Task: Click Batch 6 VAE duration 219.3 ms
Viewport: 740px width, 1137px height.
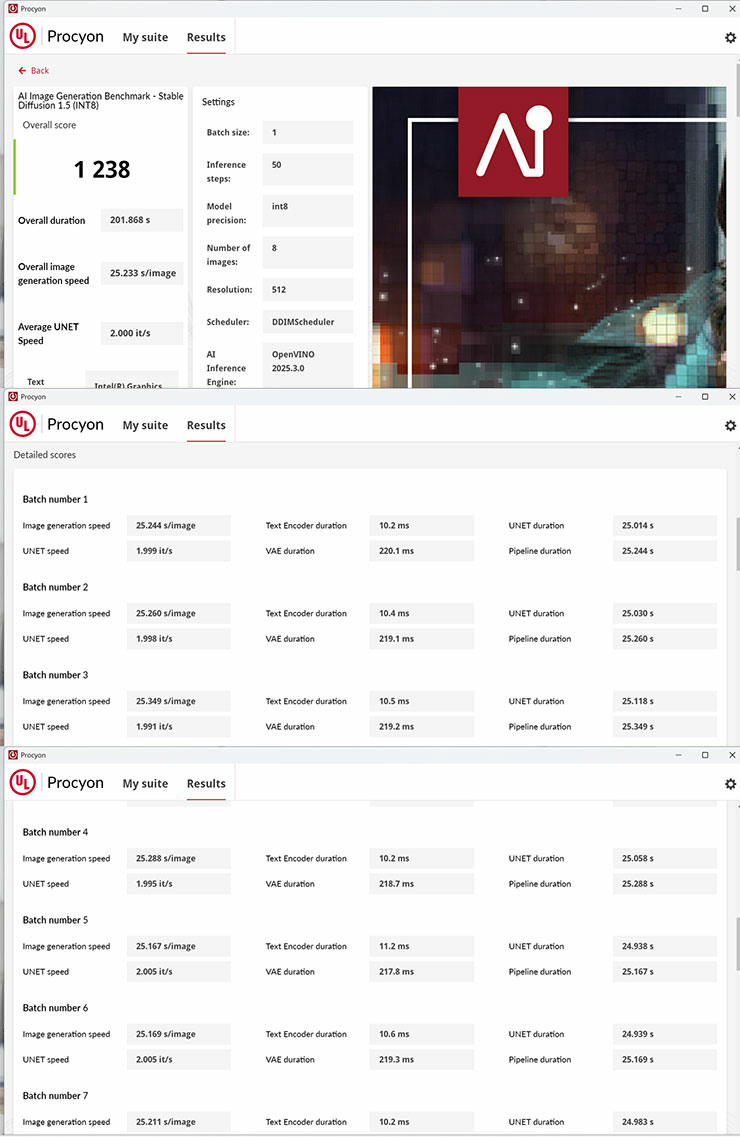Action: [x=421, y=1059]
